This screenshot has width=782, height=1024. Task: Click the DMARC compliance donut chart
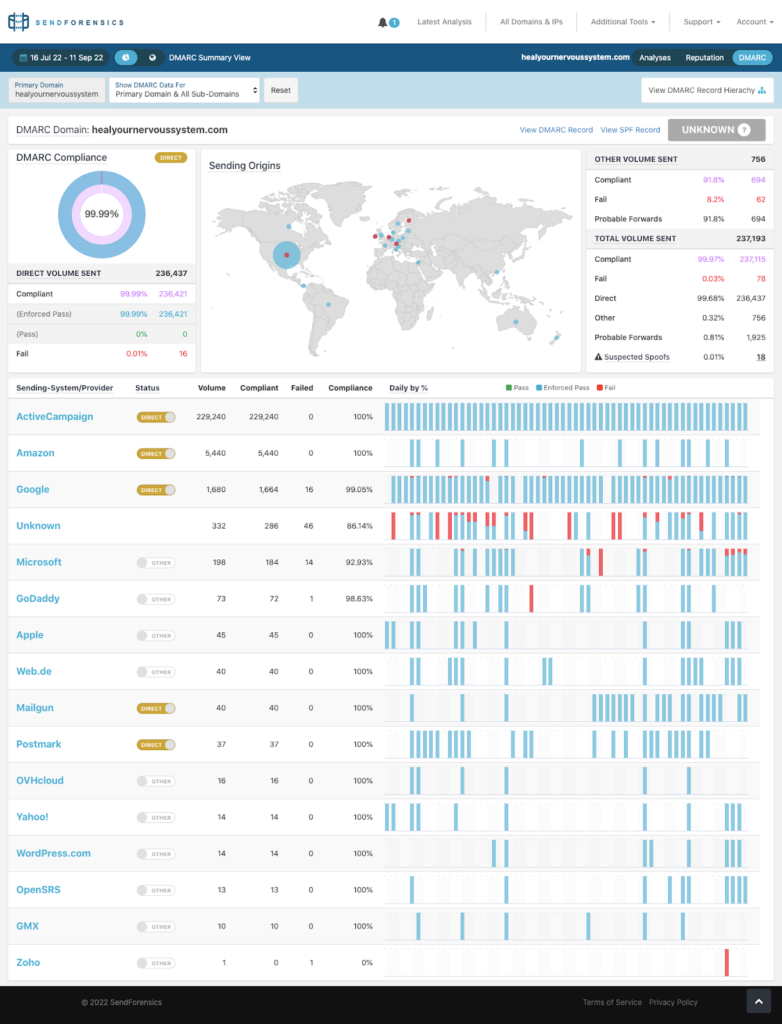pyautogui.click(x=101, y=214)
